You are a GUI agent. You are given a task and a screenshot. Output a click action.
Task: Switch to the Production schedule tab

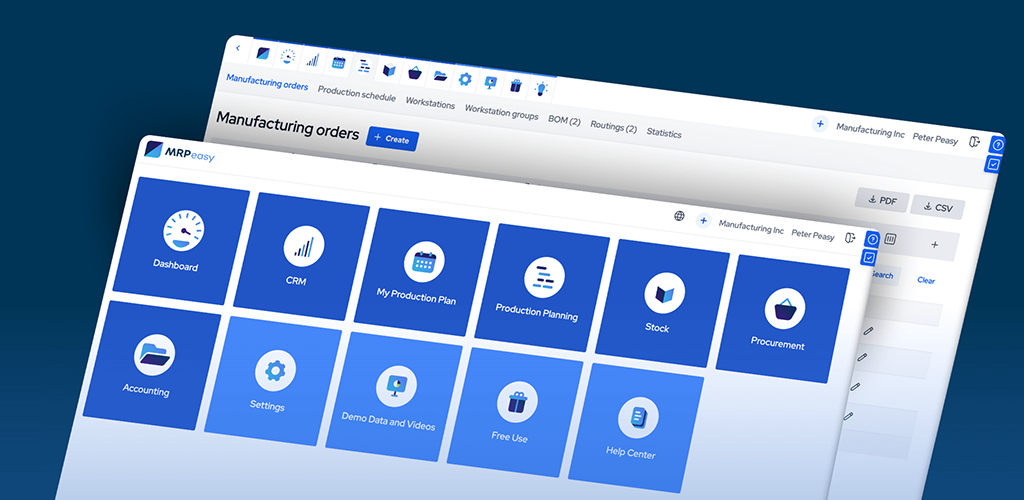click(357, 93)
